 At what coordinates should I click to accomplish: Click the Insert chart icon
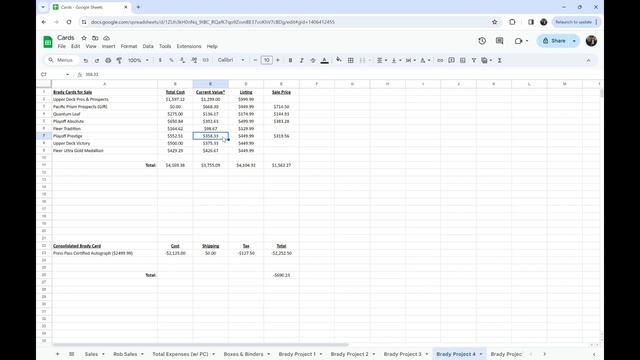(x=462, y=60)
